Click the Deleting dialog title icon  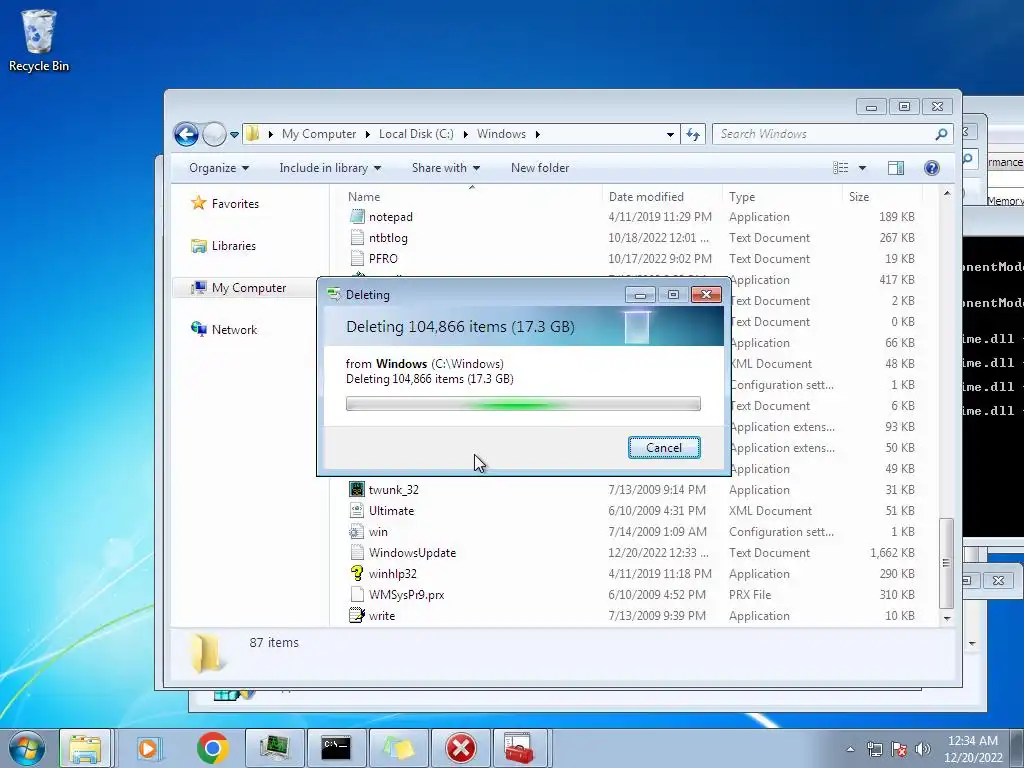pos(334,295)
